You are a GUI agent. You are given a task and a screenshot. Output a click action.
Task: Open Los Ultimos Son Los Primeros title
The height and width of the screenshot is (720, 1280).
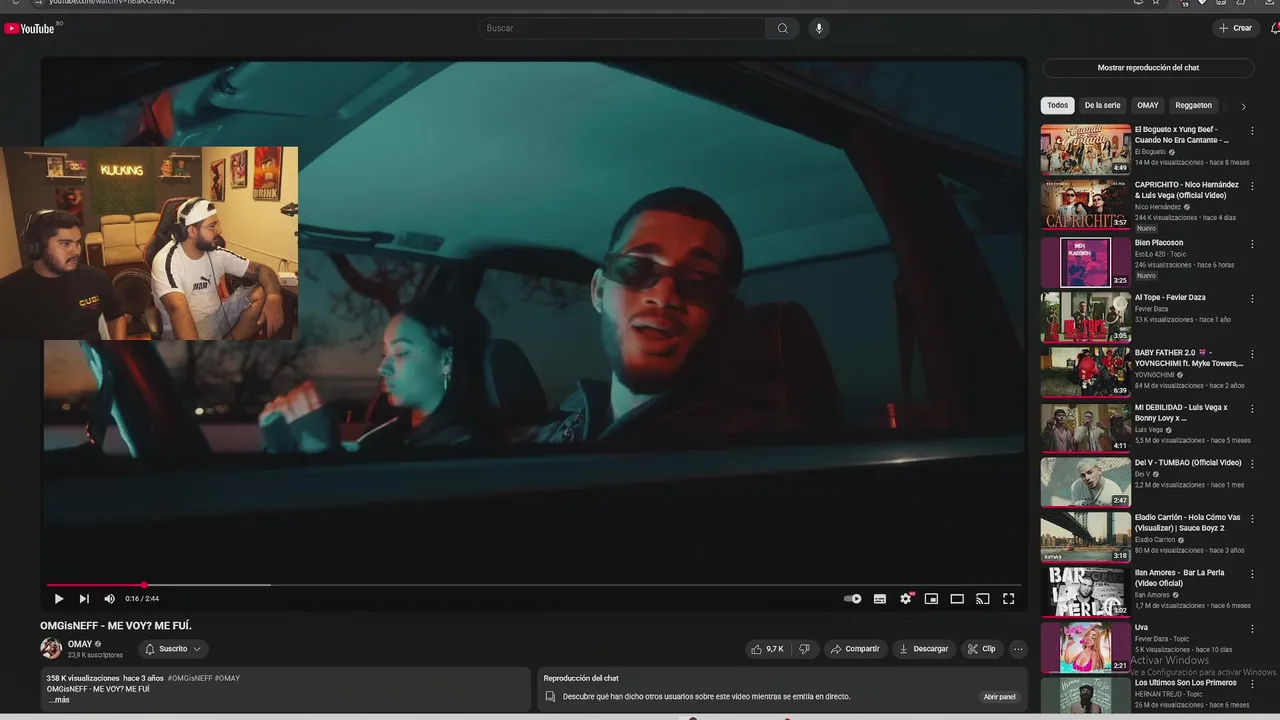(1186, 682)
